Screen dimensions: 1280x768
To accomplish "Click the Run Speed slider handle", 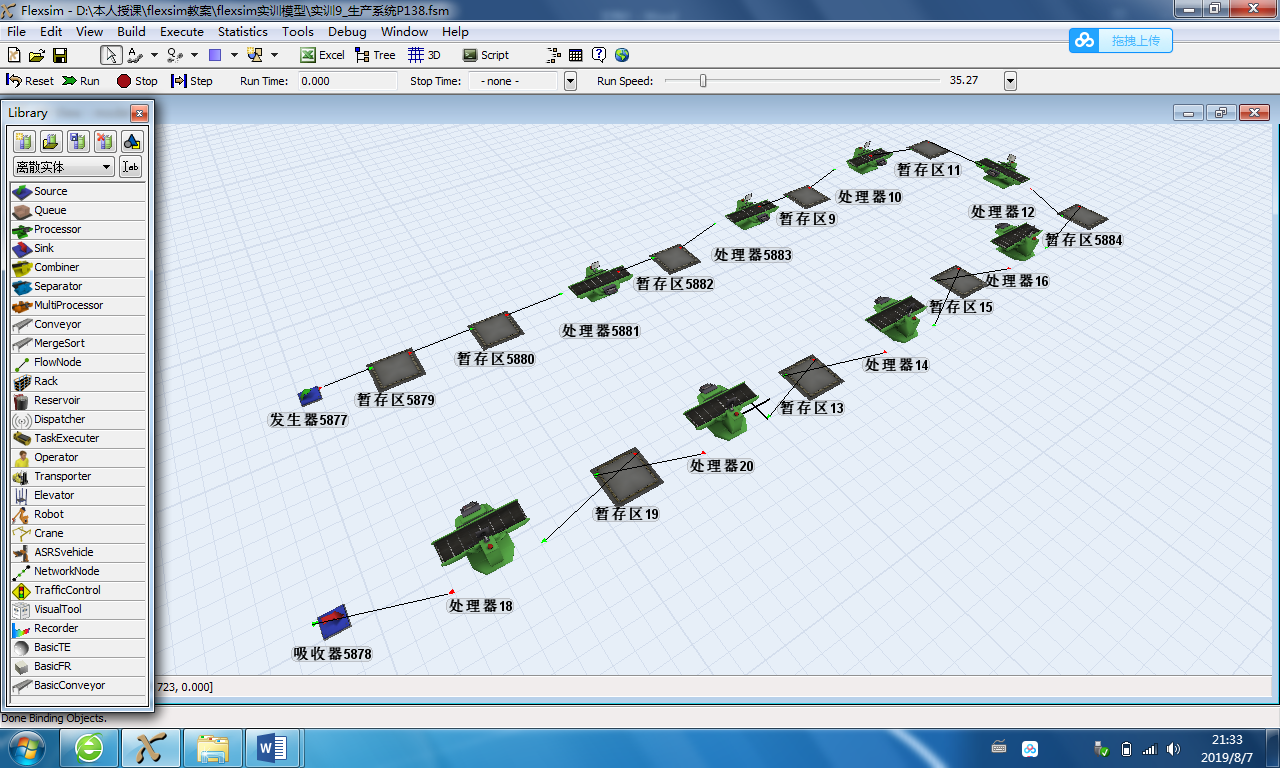I will [x=703, y=81].
